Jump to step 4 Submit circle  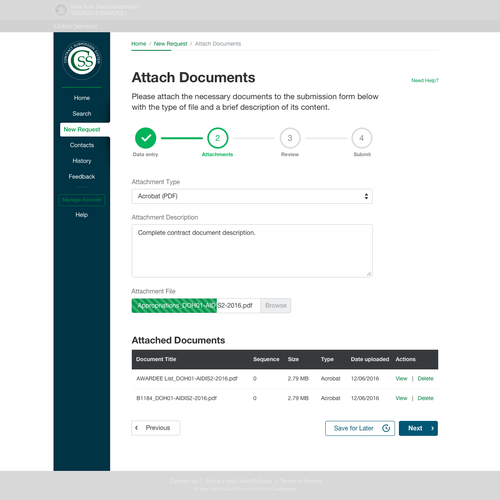pyautogui.click(x=362, y=138)
